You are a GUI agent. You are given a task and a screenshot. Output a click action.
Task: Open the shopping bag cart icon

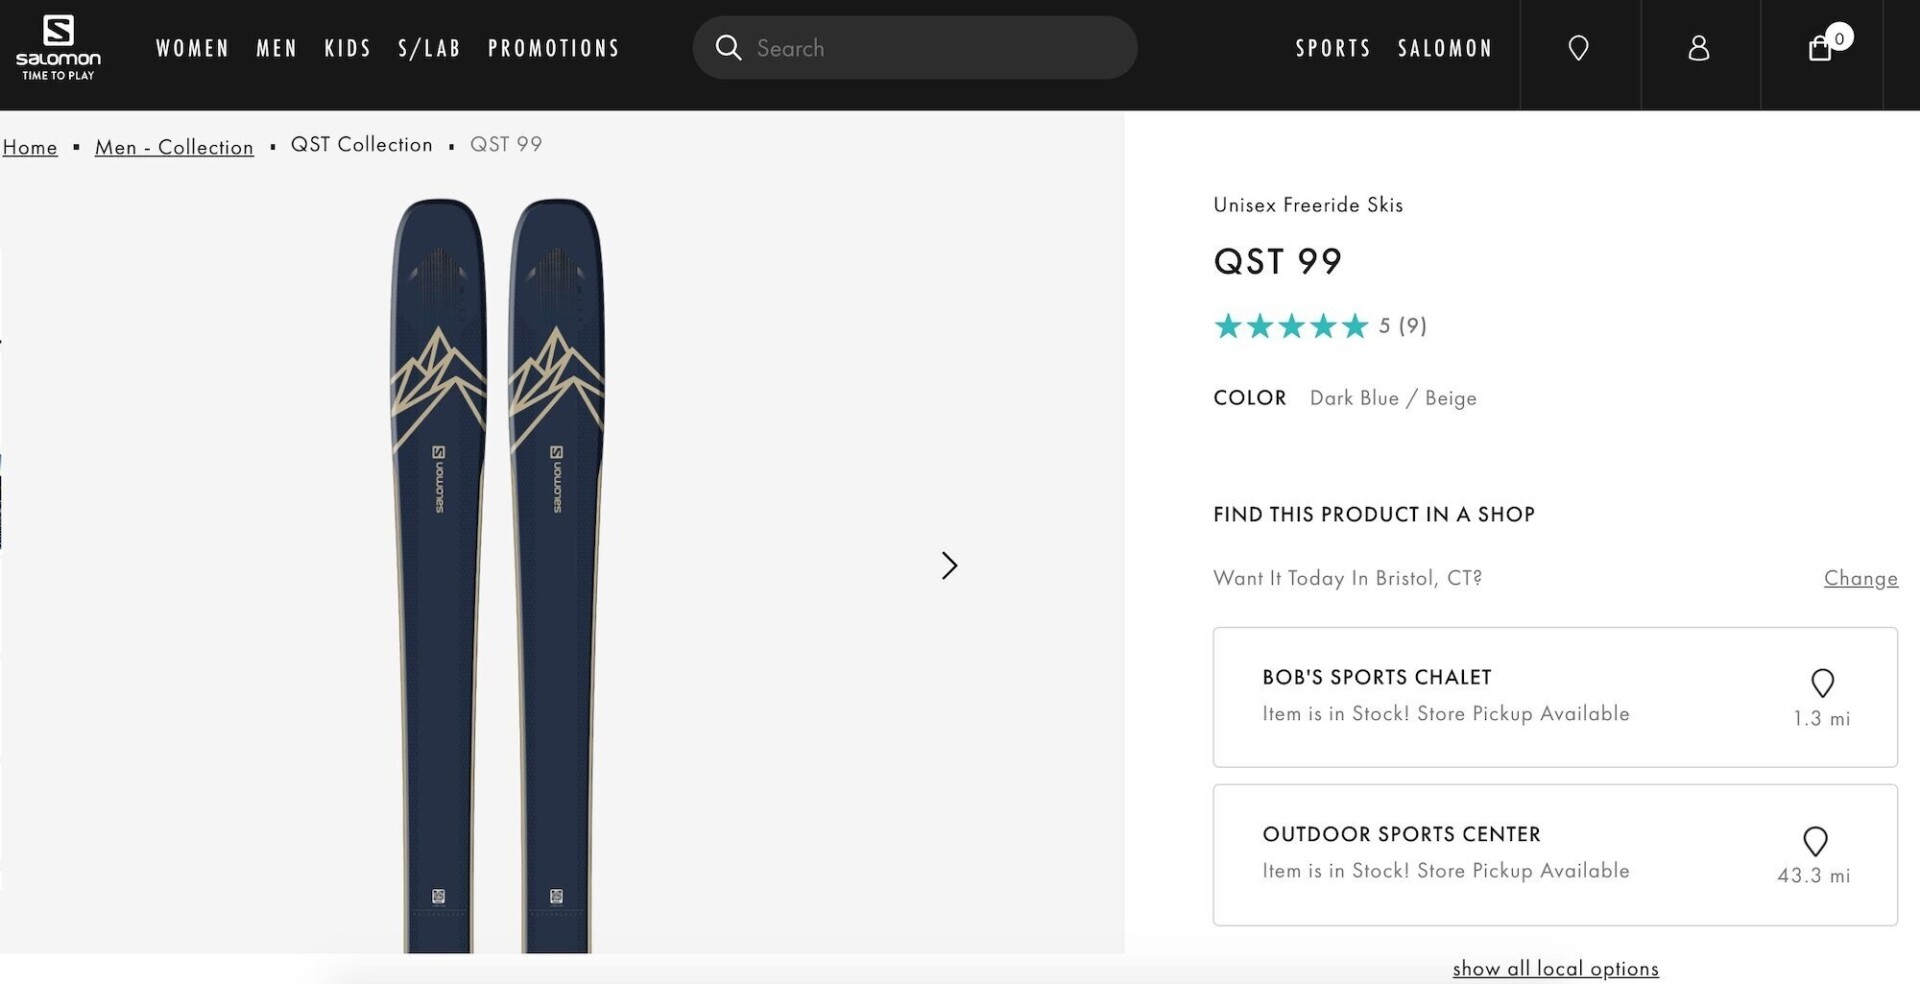[x=1821, y=48]
